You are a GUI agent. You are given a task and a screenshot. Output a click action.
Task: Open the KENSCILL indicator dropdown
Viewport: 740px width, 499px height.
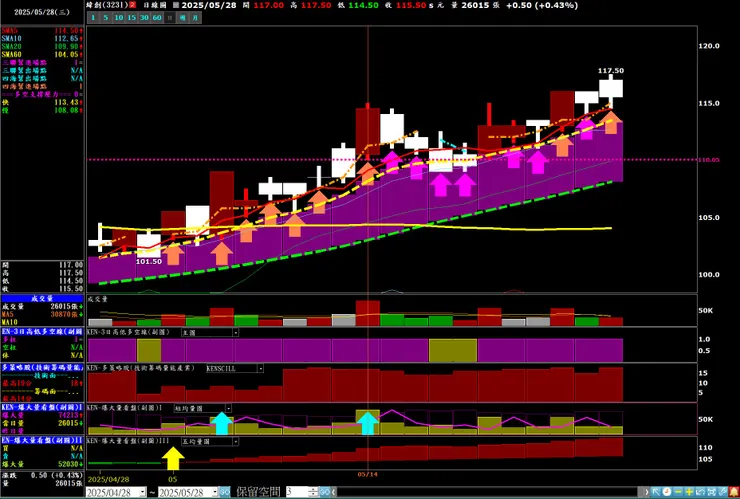235,368
